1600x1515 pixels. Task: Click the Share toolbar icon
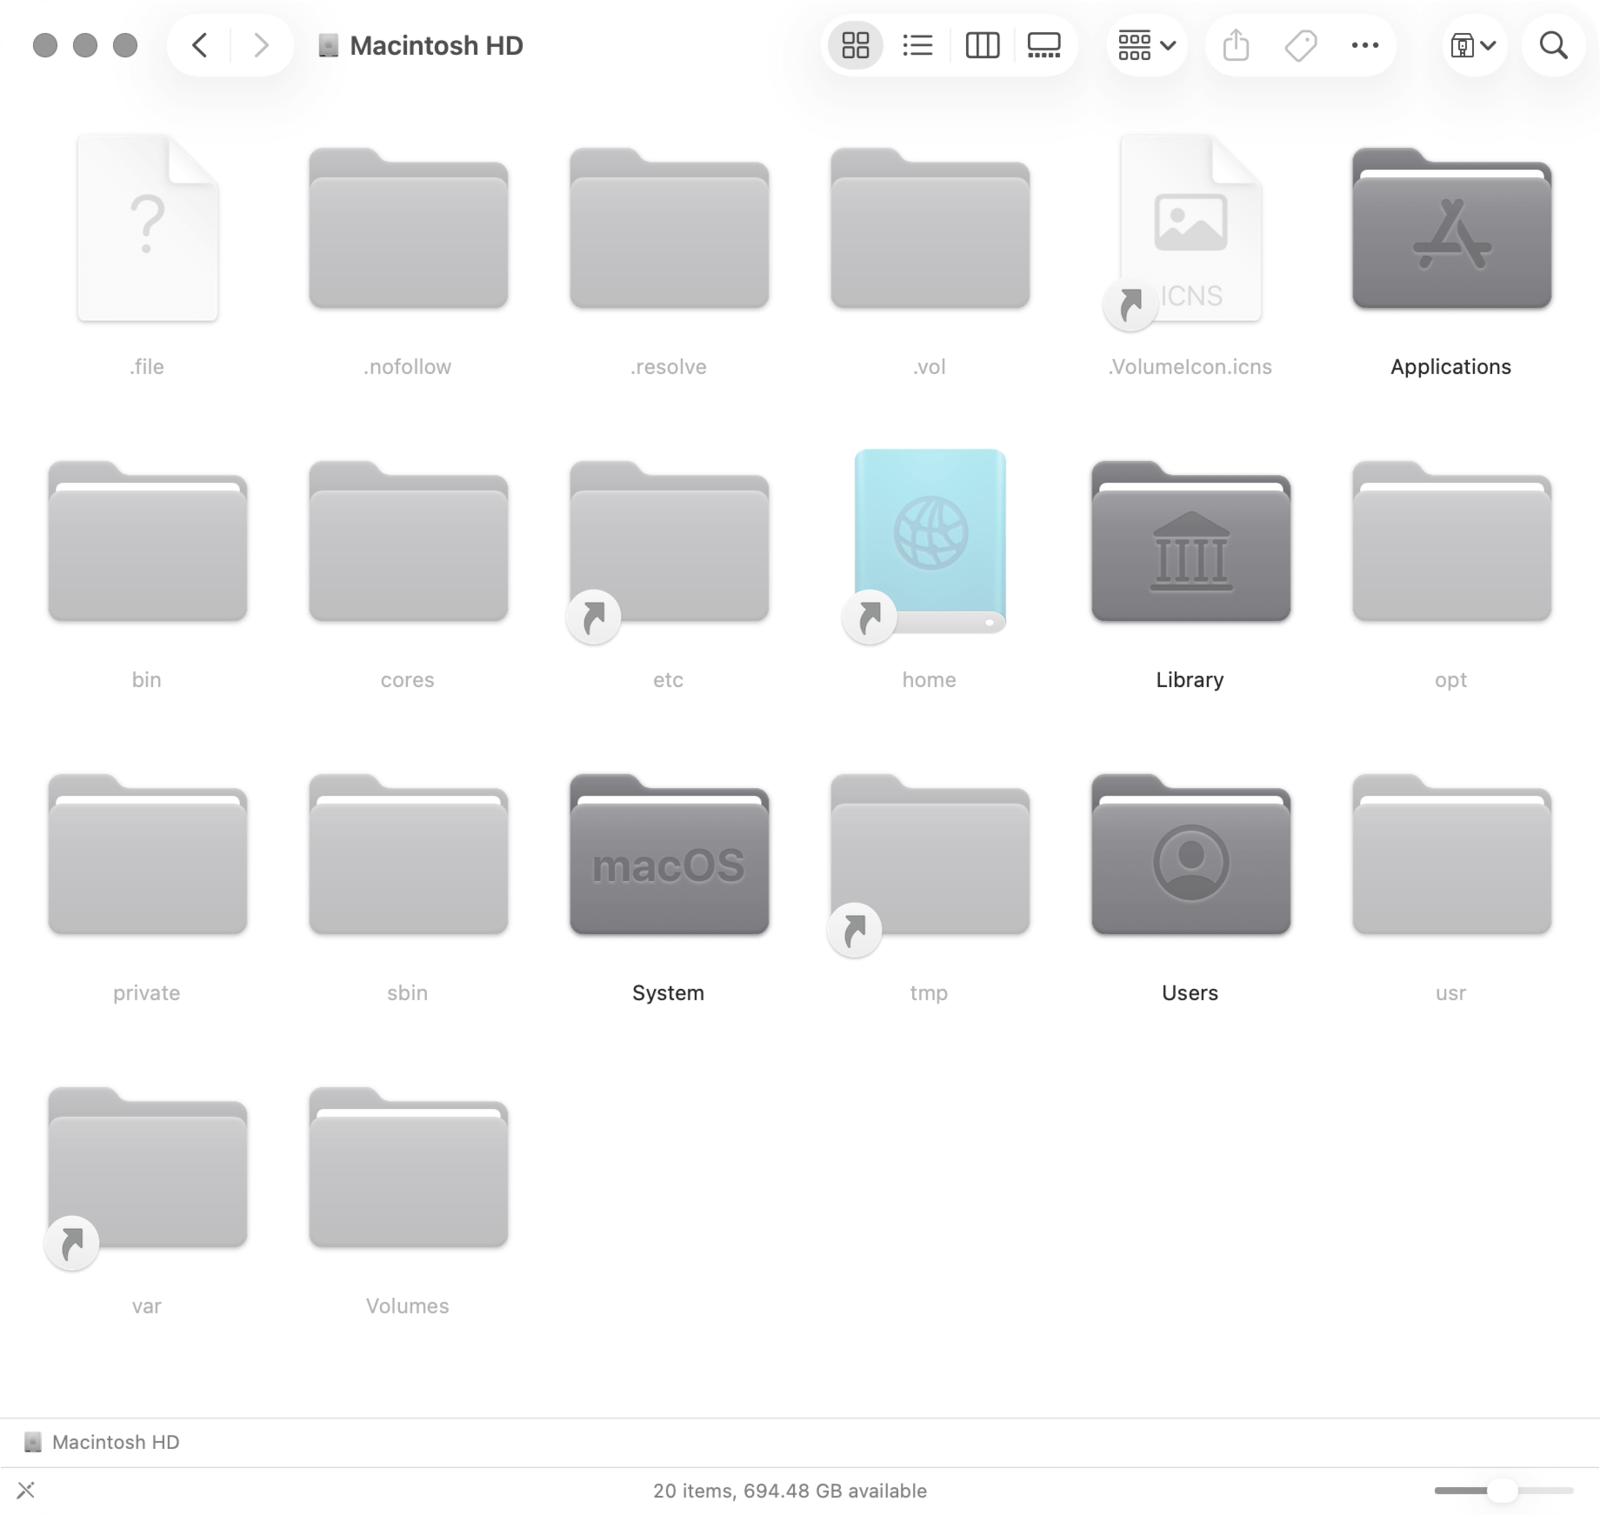pos(1236,45)
